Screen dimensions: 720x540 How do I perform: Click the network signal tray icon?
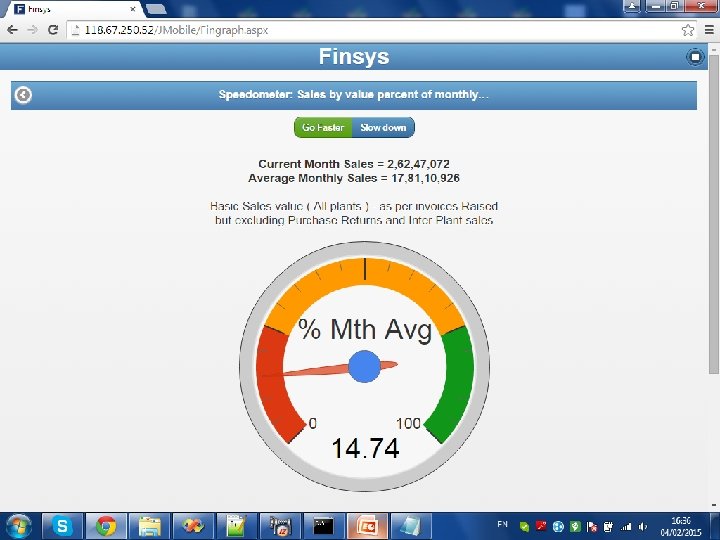pyautogui.click(x=626, y=527)
